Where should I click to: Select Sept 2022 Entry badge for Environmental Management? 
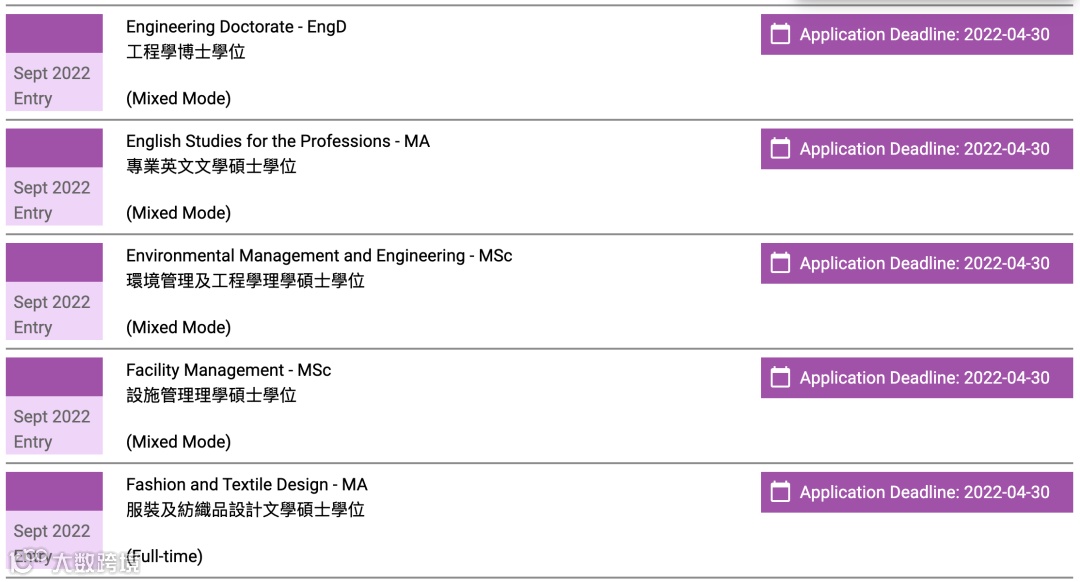pyautogui.click(x=54, y=313)
